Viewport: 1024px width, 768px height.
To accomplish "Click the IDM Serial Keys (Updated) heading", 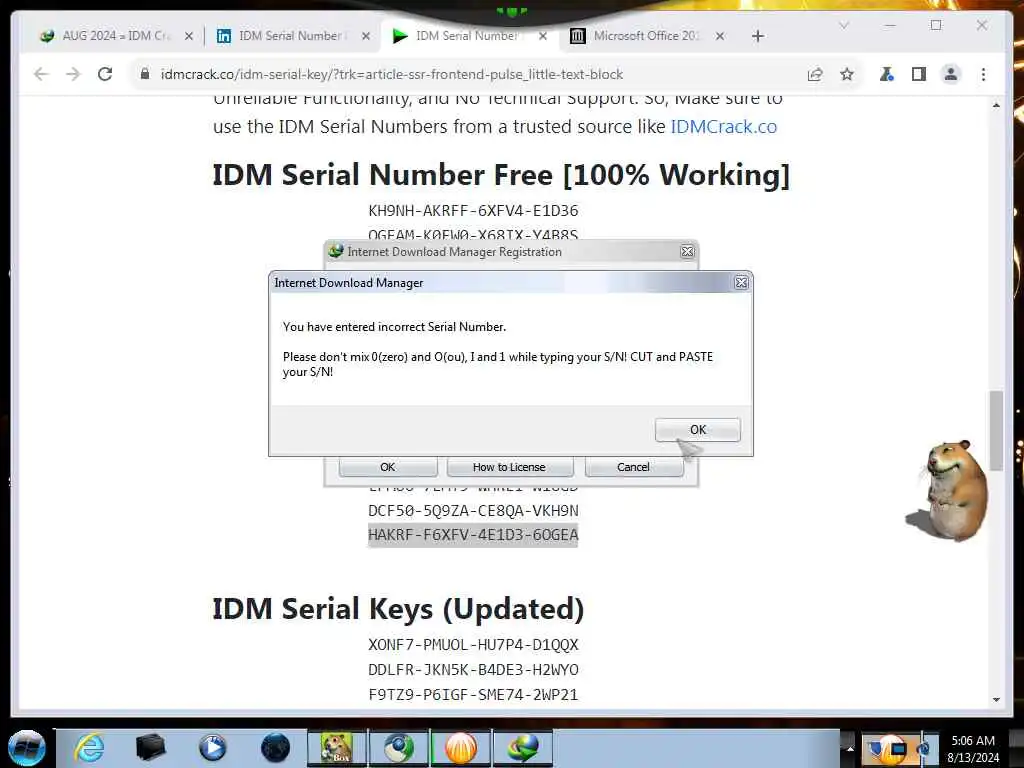I will point(398,609).
